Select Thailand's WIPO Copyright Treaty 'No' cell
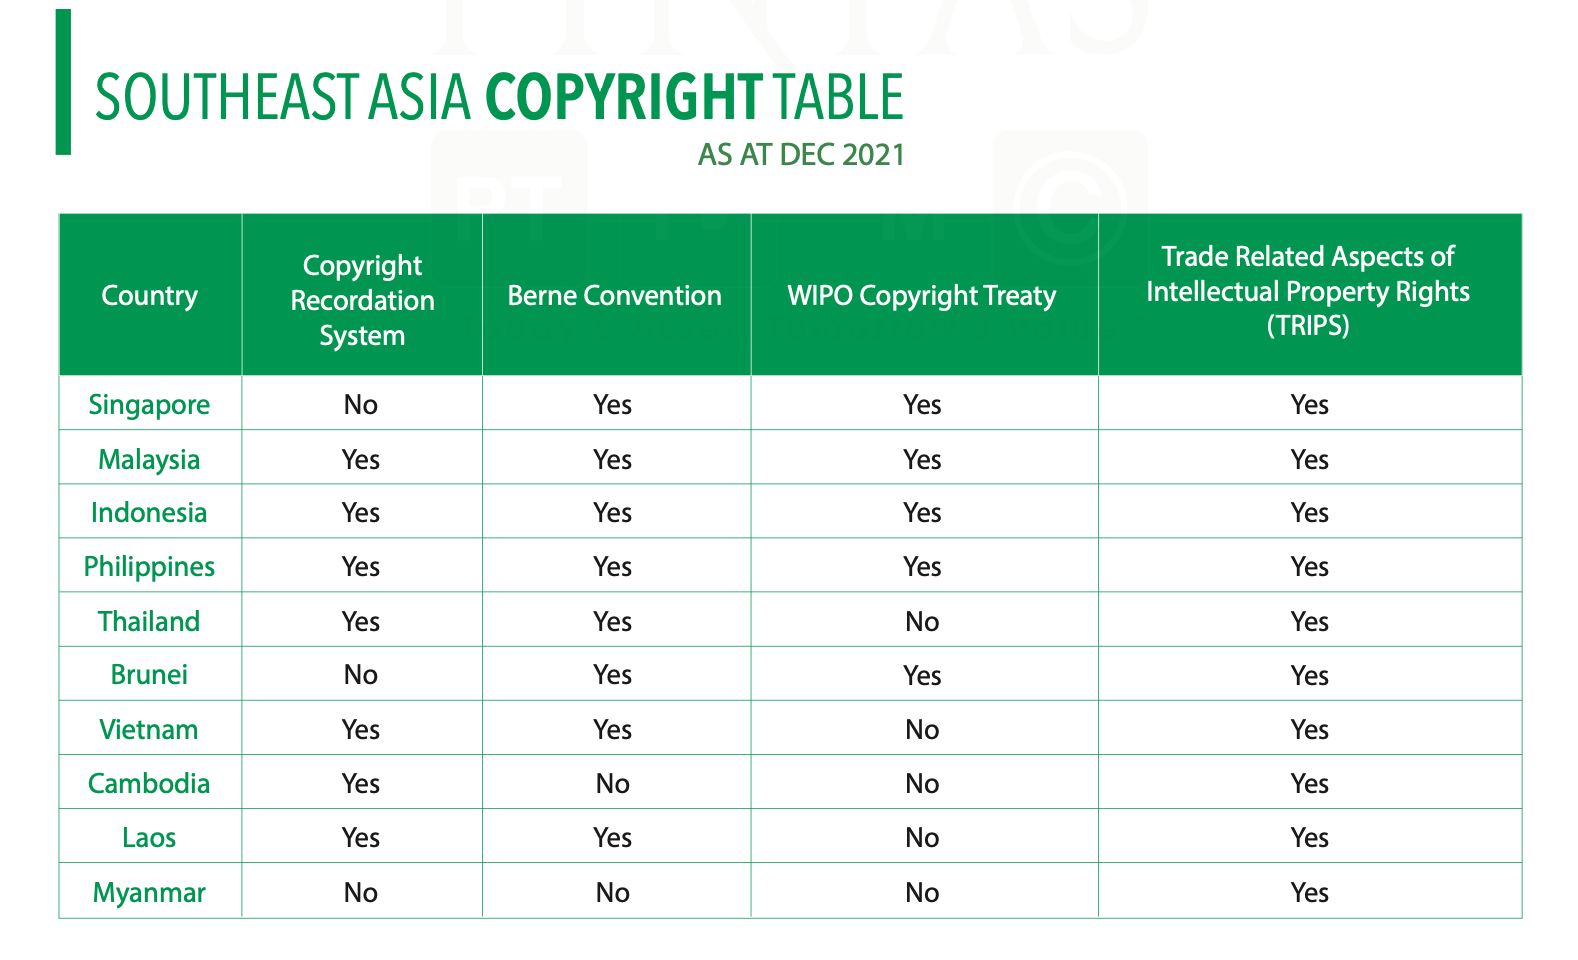The image size is (1578, 960). click(922, 622)
